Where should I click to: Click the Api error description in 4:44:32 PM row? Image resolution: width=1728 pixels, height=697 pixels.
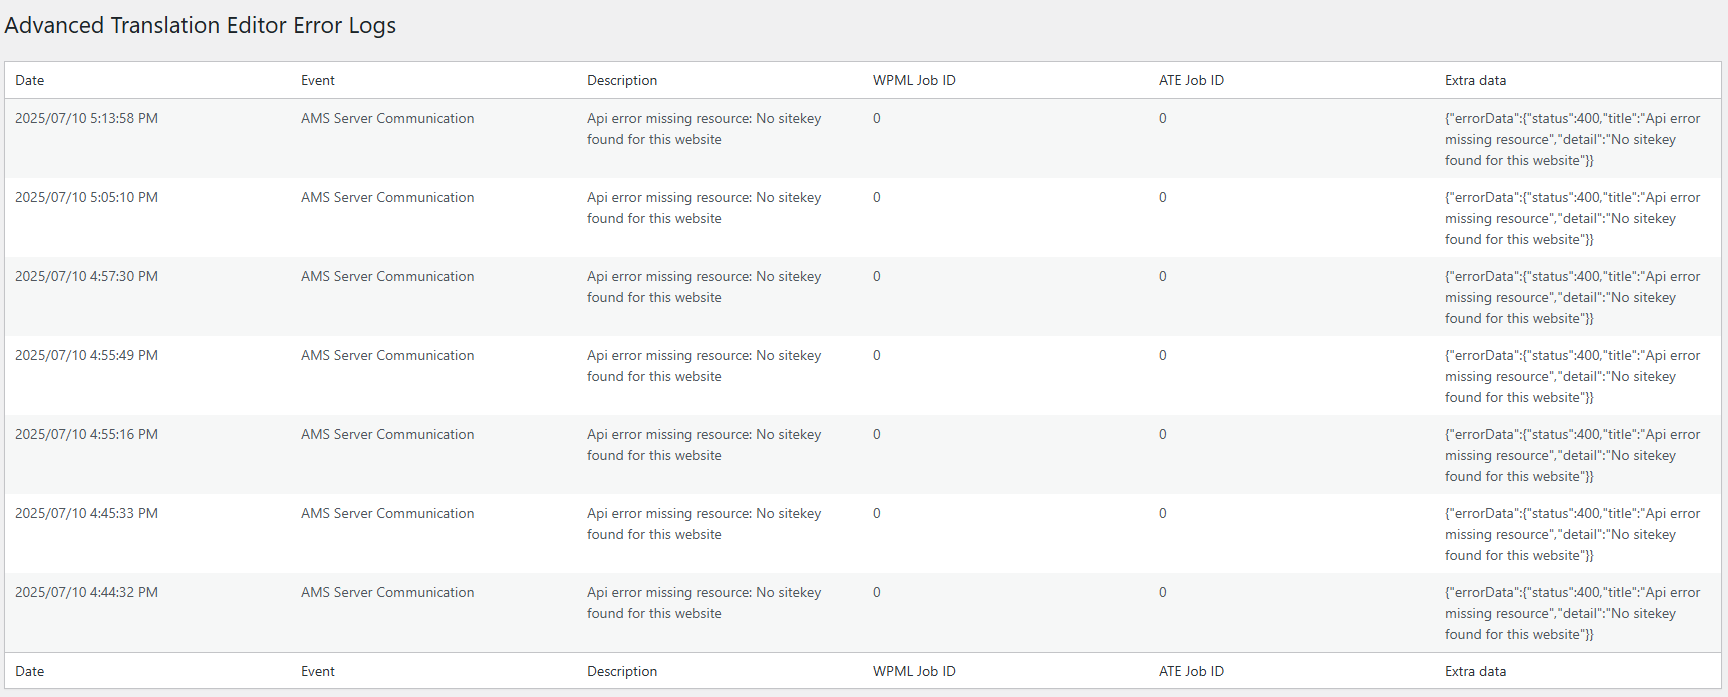point(704,603)
